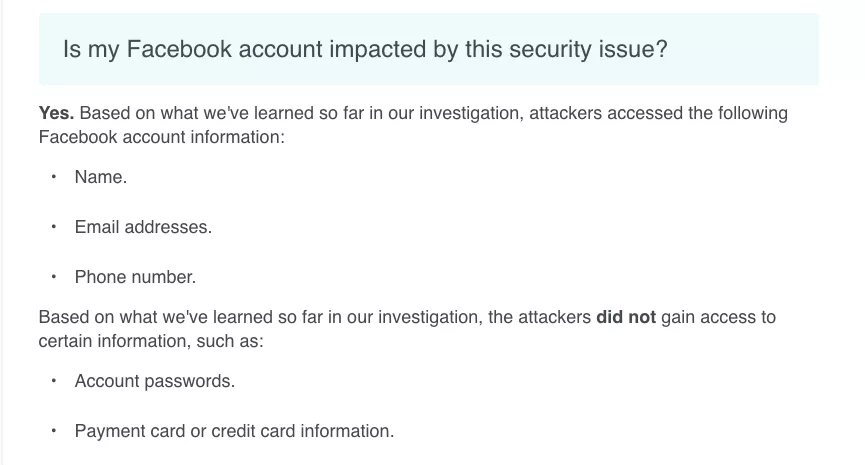The image size is (865, 465).
Task: Click the bullet point before "Phone number."
Action: pos(53,277)
